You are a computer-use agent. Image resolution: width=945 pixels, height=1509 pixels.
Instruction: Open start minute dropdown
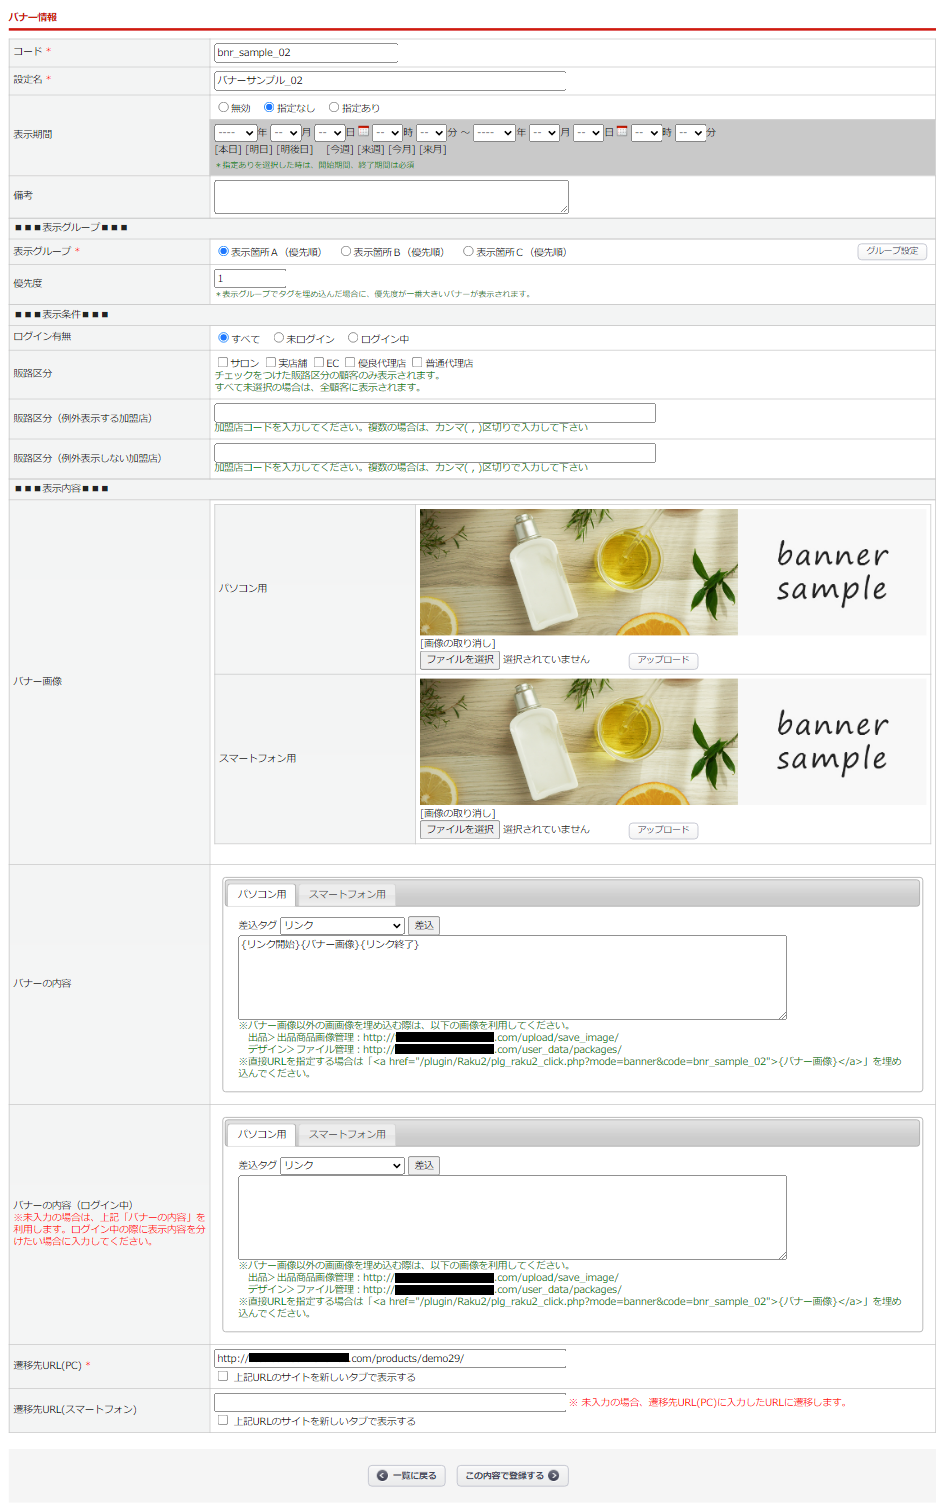(431, 132)
